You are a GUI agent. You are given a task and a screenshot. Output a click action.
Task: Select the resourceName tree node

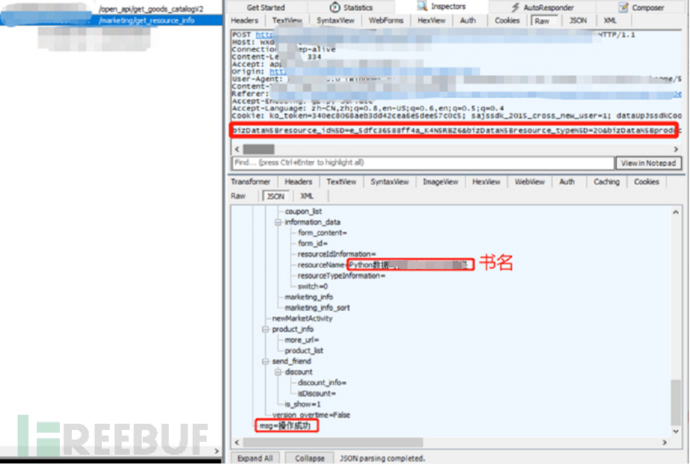click(382, 265)
